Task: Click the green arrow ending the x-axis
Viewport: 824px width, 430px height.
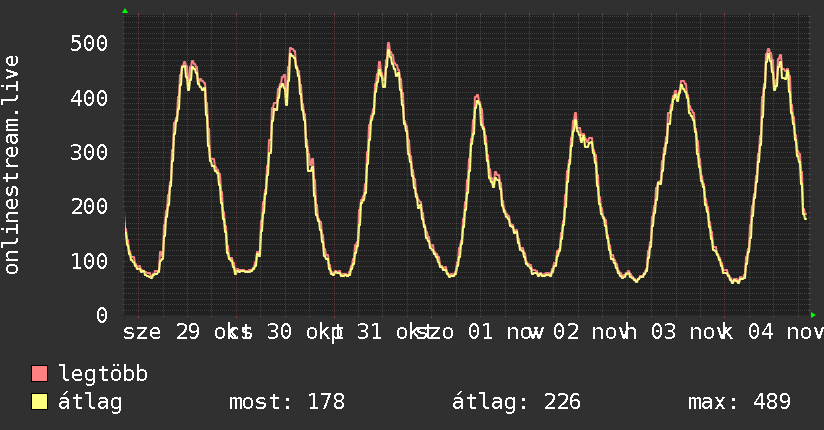Action: click(x=813, y=315)
